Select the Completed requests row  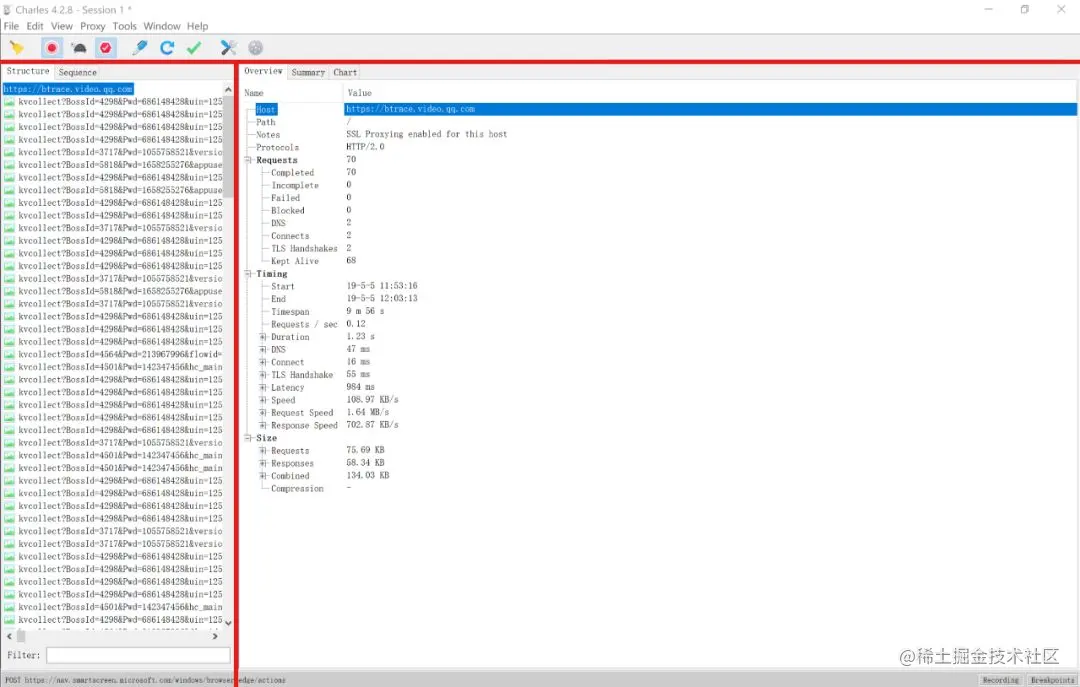660,172
